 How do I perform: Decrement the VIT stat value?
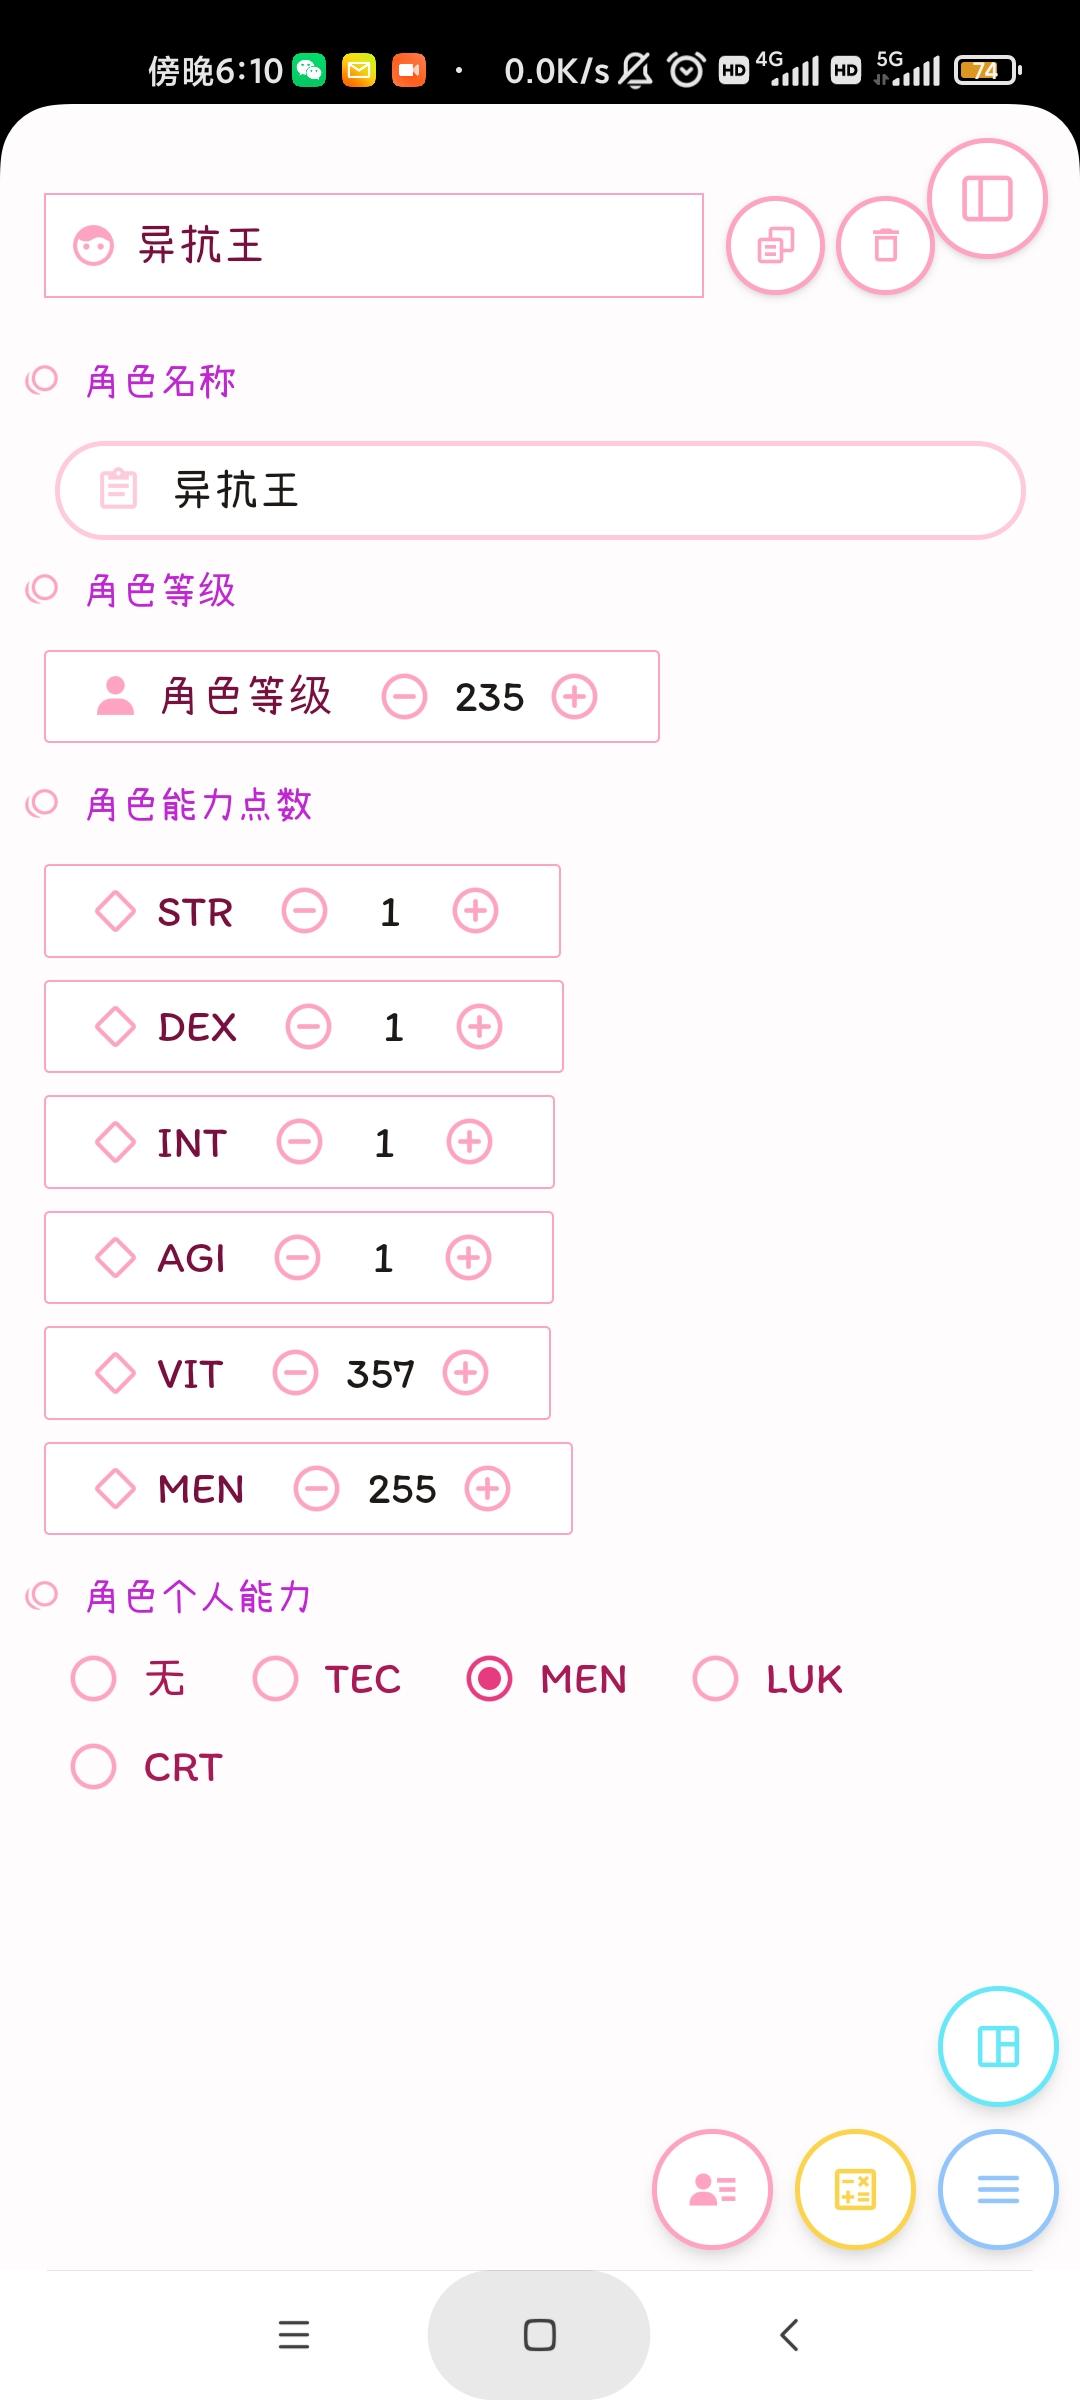pos(296,1373)
